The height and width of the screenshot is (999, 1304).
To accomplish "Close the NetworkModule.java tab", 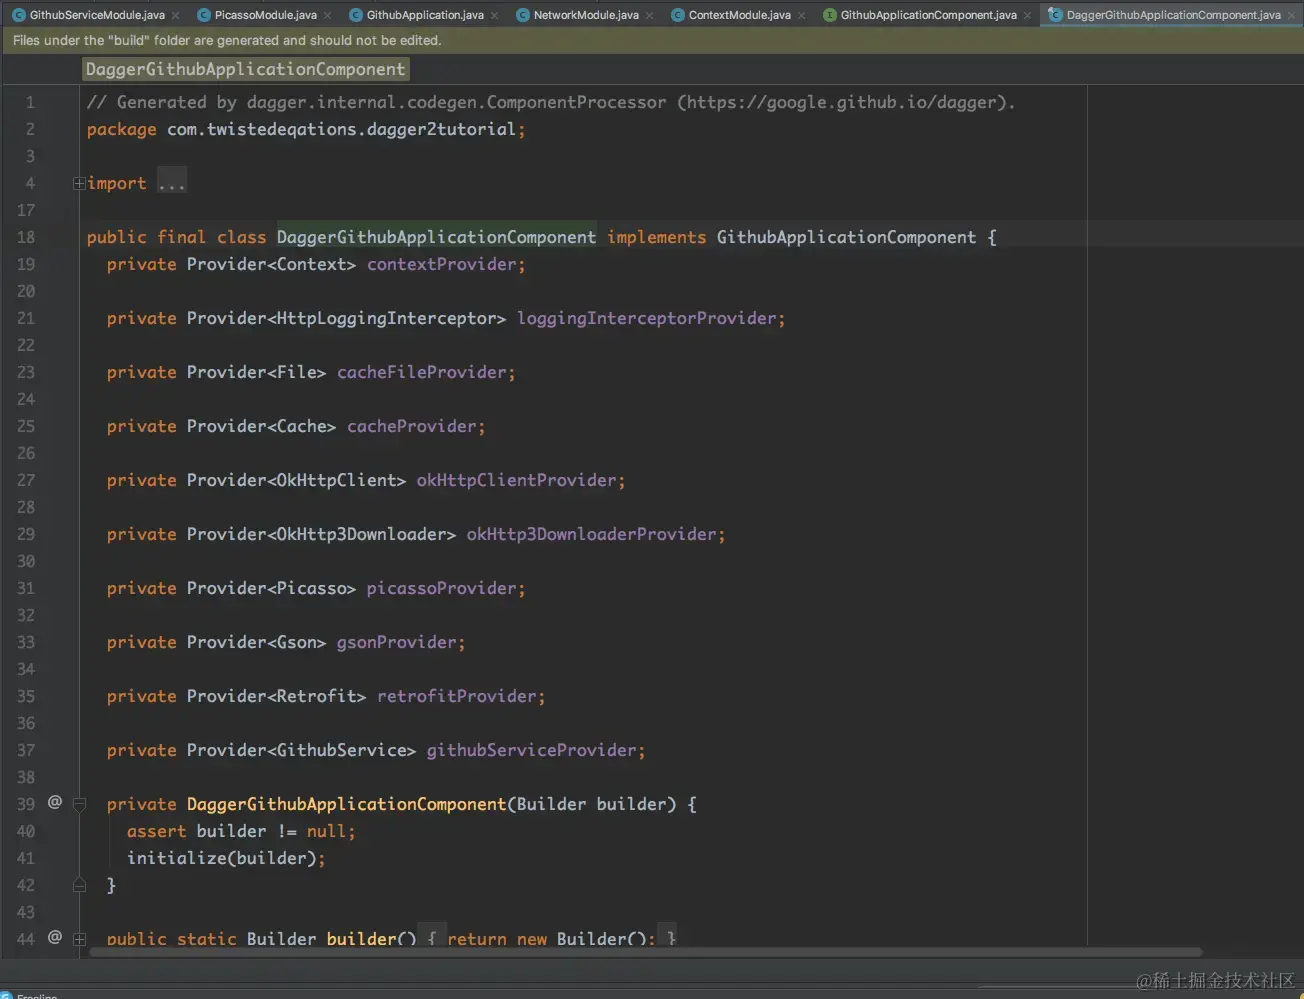I will pos(650,15).
